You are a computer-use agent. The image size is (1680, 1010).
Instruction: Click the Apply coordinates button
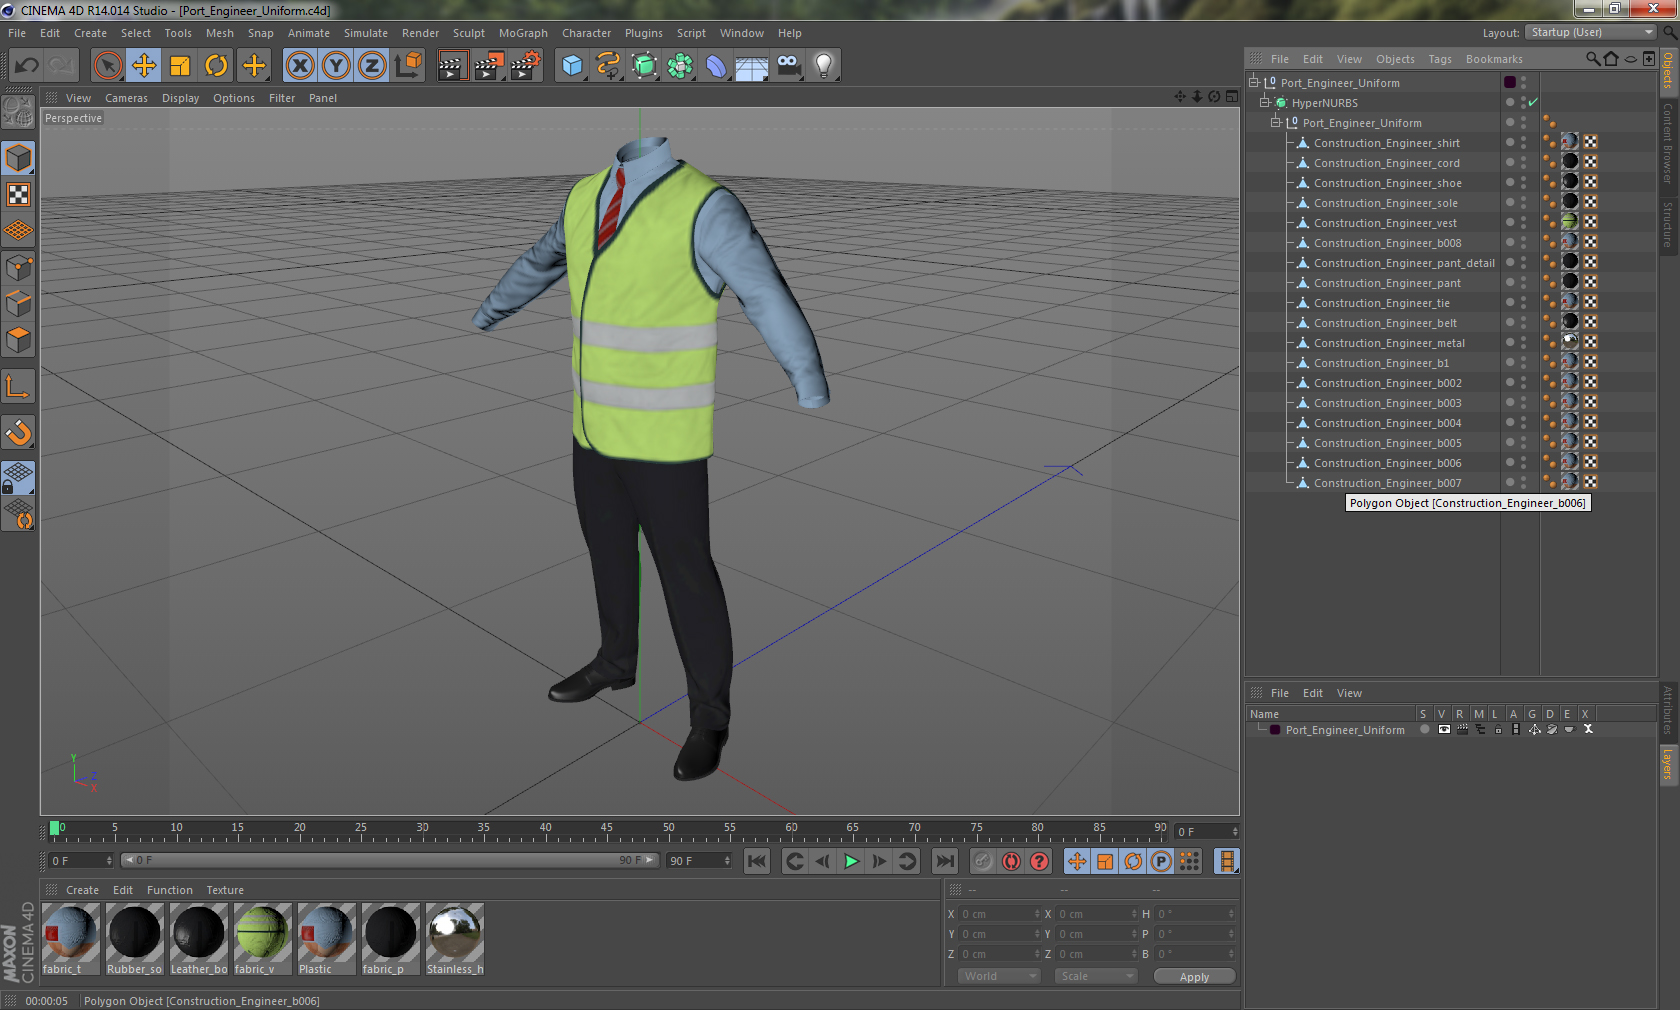pos(1194,976)
